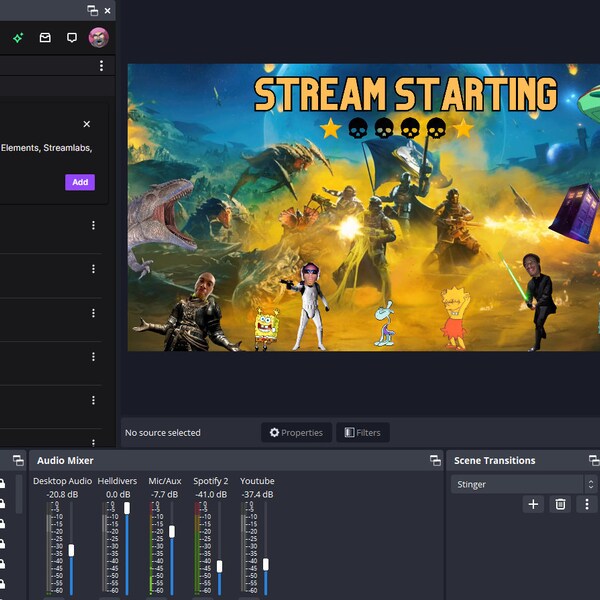Click the "-41.0 dB" level readout
This screenshot has width=600, height=600.
211,494
